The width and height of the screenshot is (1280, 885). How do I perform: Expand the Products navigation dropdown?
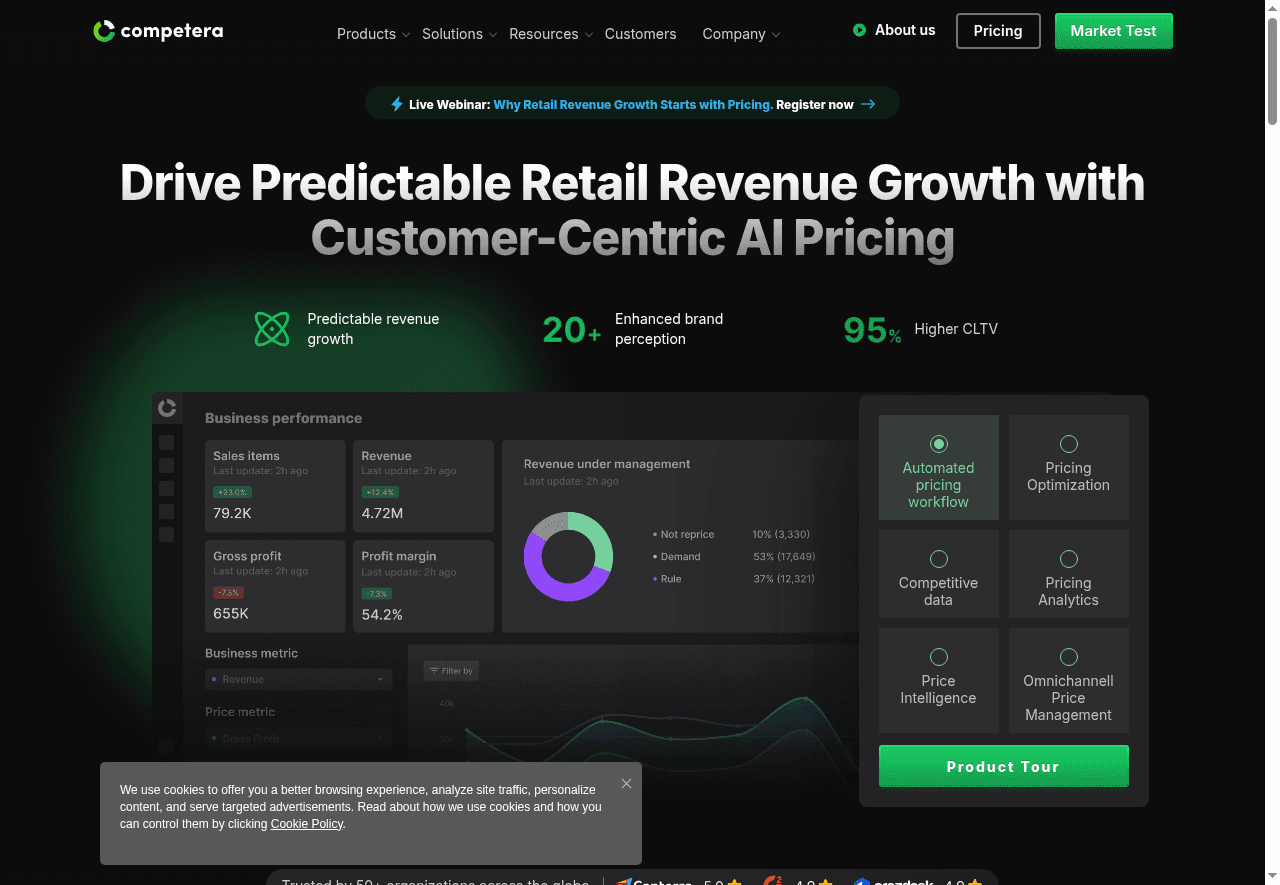pyautogui.click(x=373, y=34)
